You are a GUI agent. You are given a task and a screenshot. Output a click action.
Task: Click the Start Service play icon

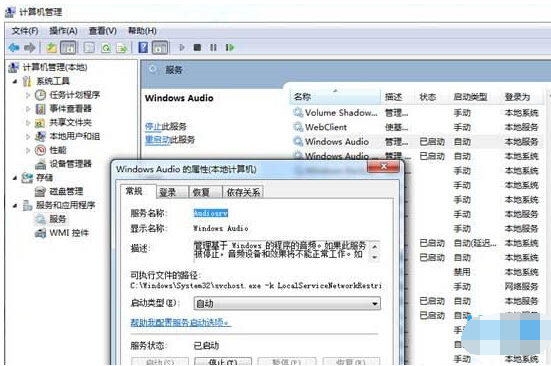(x=182, y=47)
